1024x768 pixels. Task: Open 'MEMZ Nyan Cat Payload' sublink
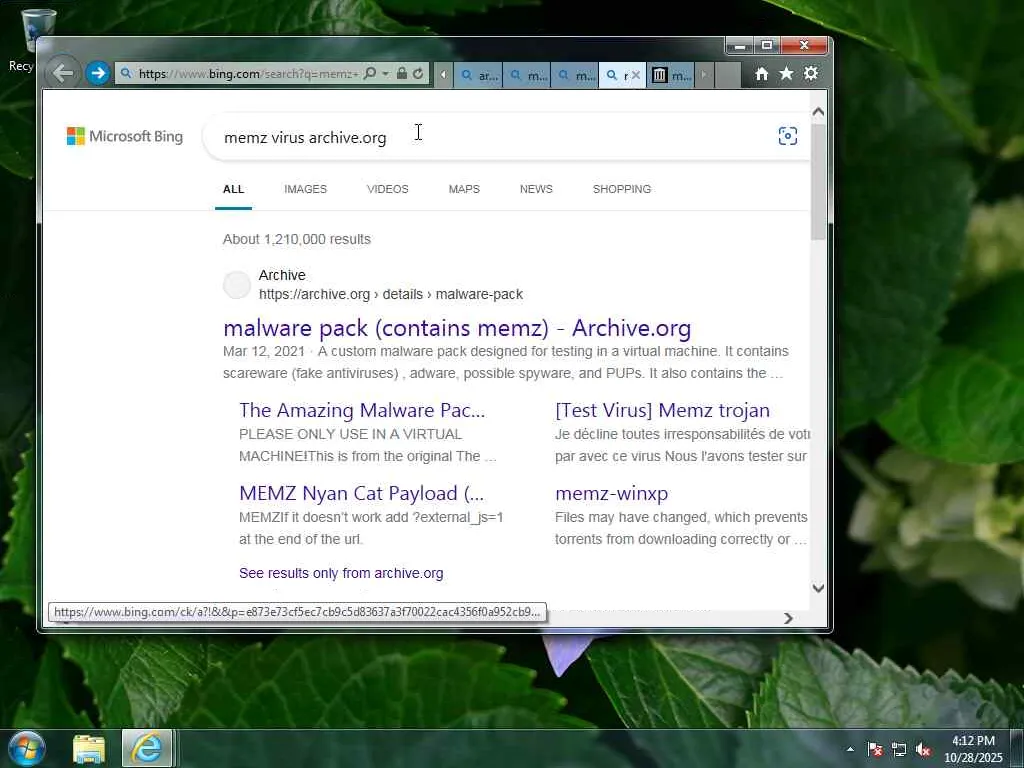[x=362, y=493]
